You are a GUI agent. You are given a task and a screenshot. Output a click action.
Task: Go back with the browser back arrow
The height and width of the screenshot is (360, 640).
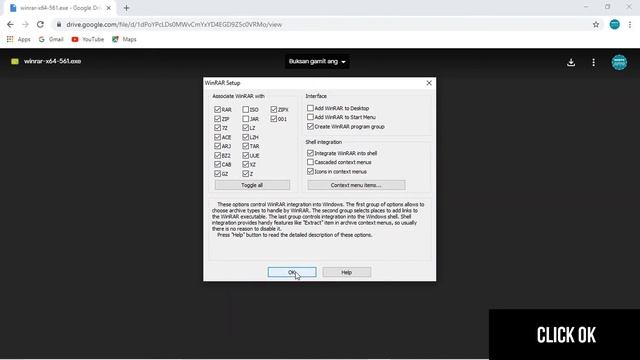[x=10, y=24]
